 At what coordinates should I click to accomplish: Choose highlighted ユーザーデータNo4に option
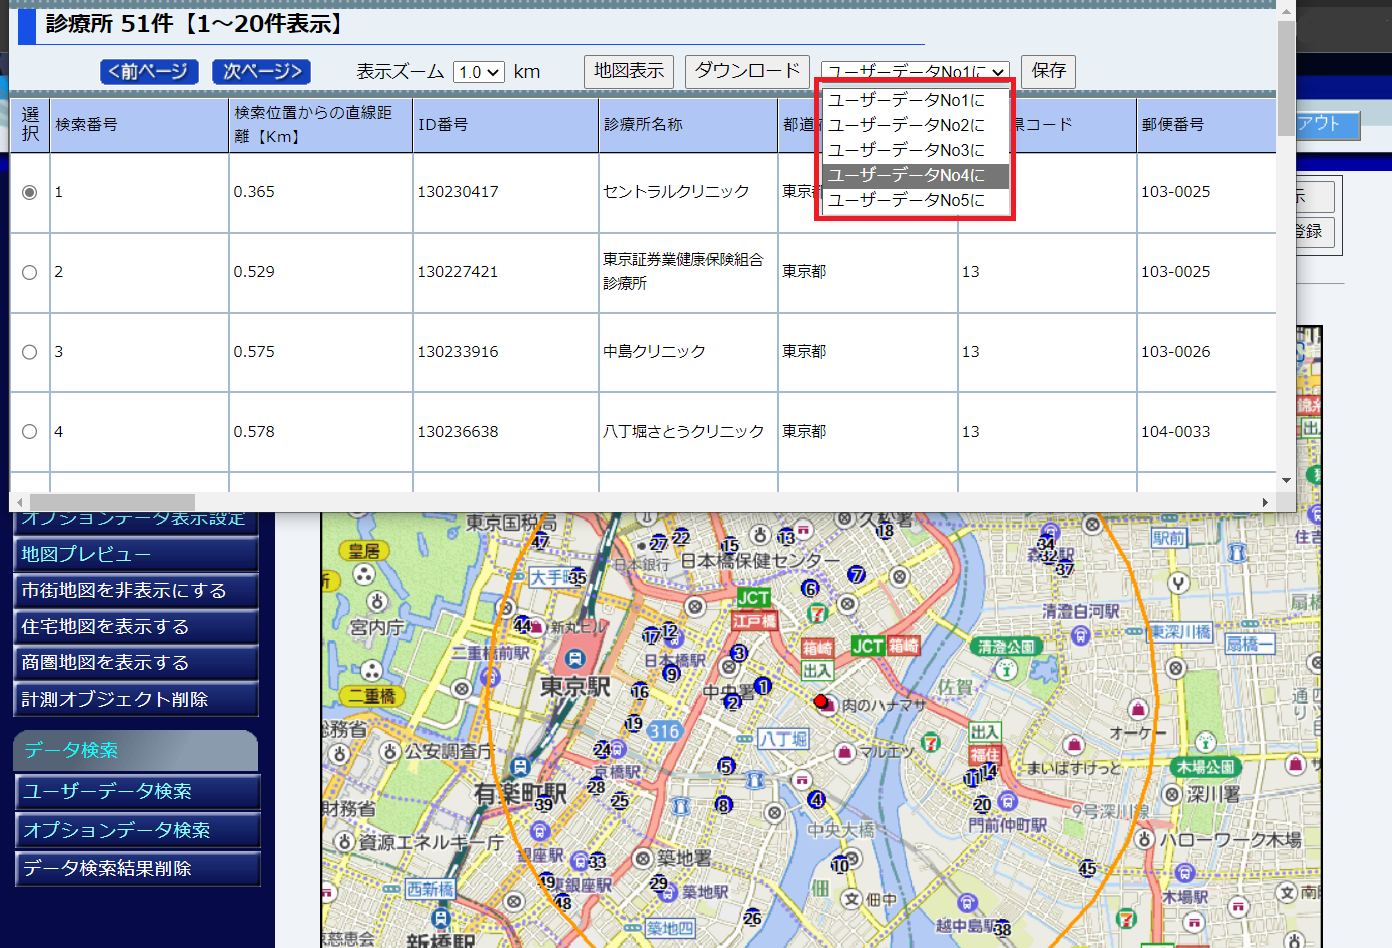pyautogui.click(x=915, y=175)
